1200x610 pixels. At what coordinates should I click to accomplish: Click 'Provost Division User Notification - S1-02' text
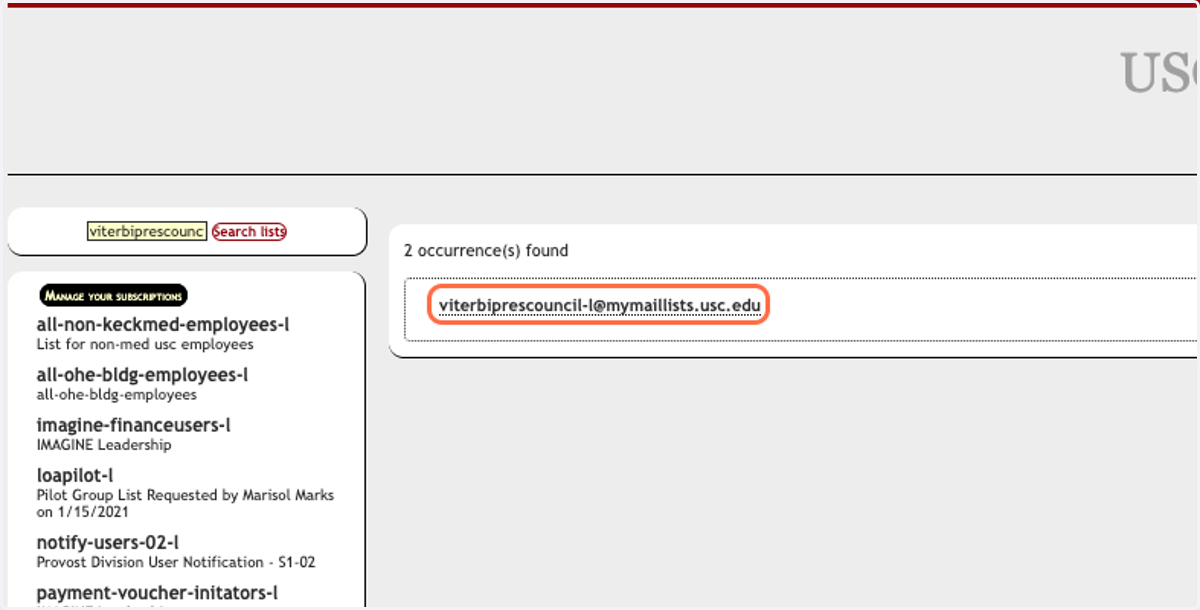[176, 563]
